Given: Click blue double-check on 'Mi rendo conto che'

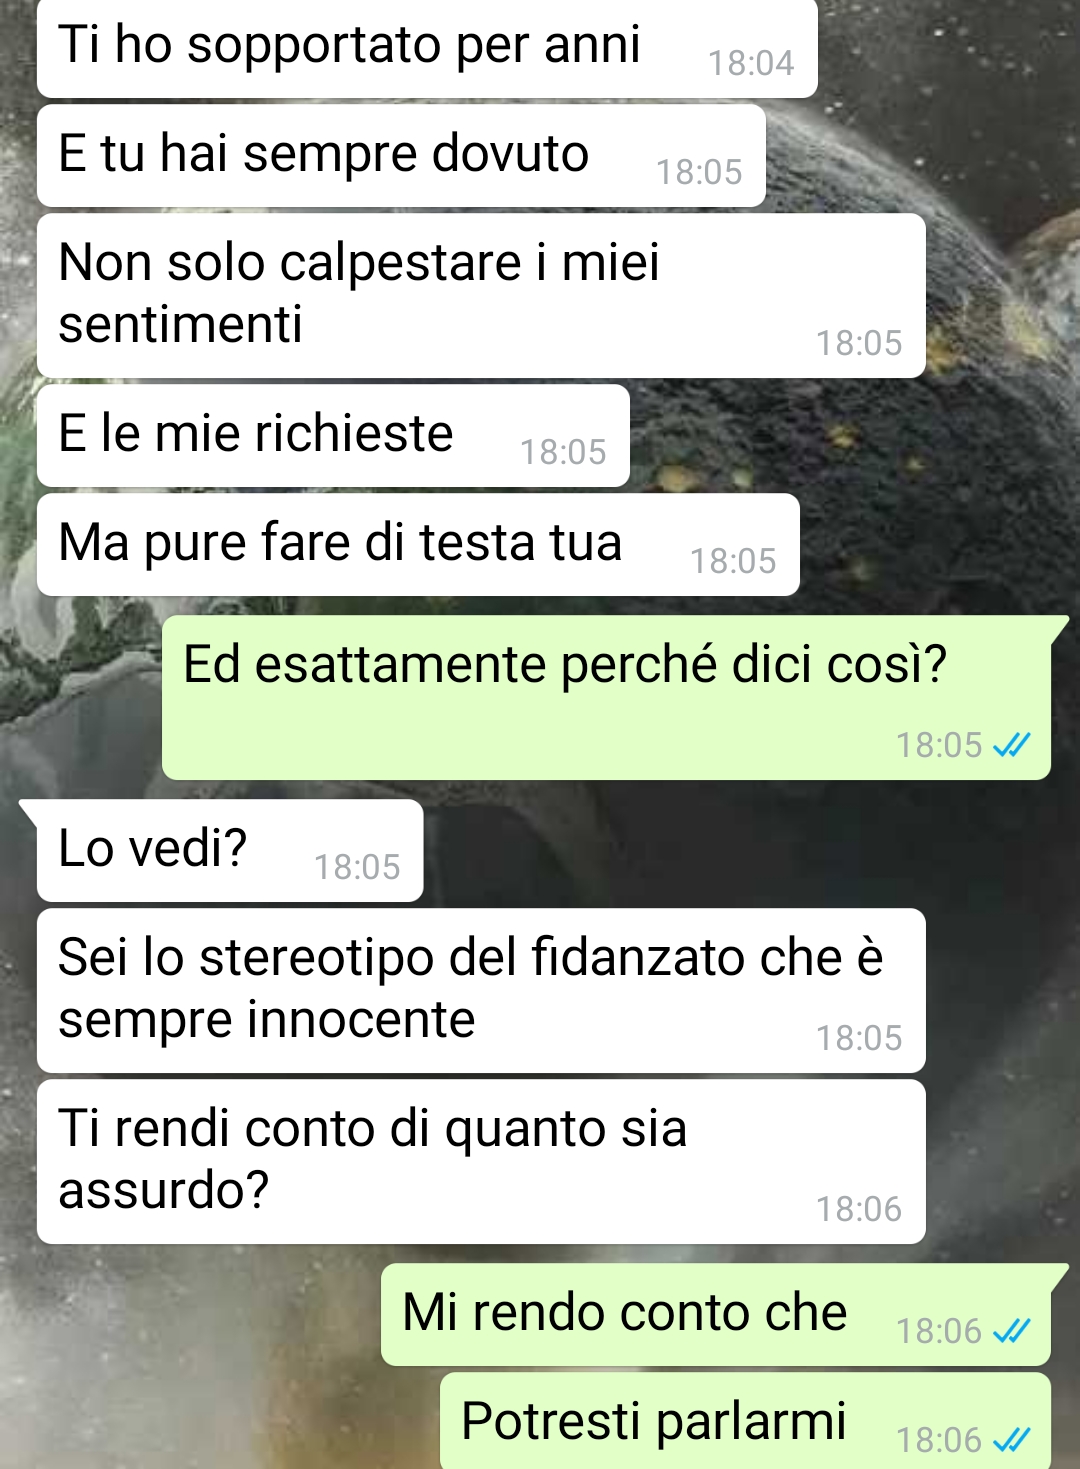Looking at the screenshot, I should click(1011, 1331).
